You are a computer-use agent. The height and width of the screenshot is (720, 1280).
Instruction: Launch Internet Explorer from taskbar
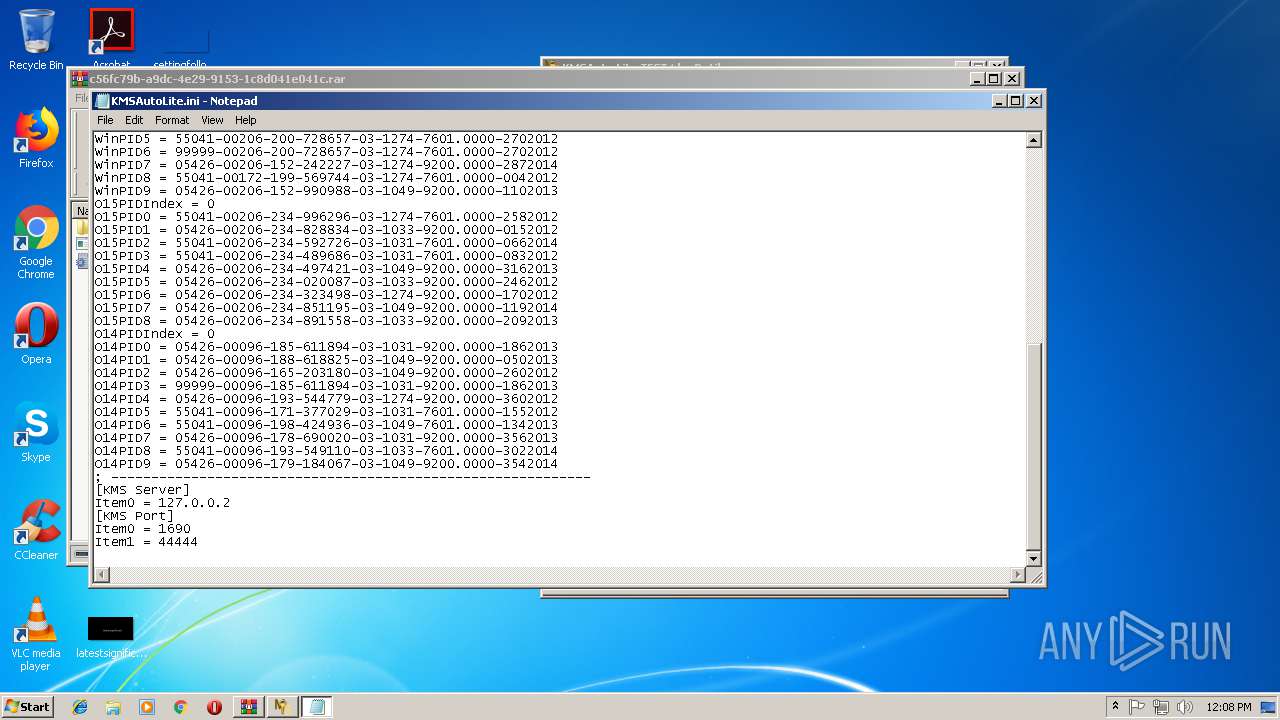80,707
